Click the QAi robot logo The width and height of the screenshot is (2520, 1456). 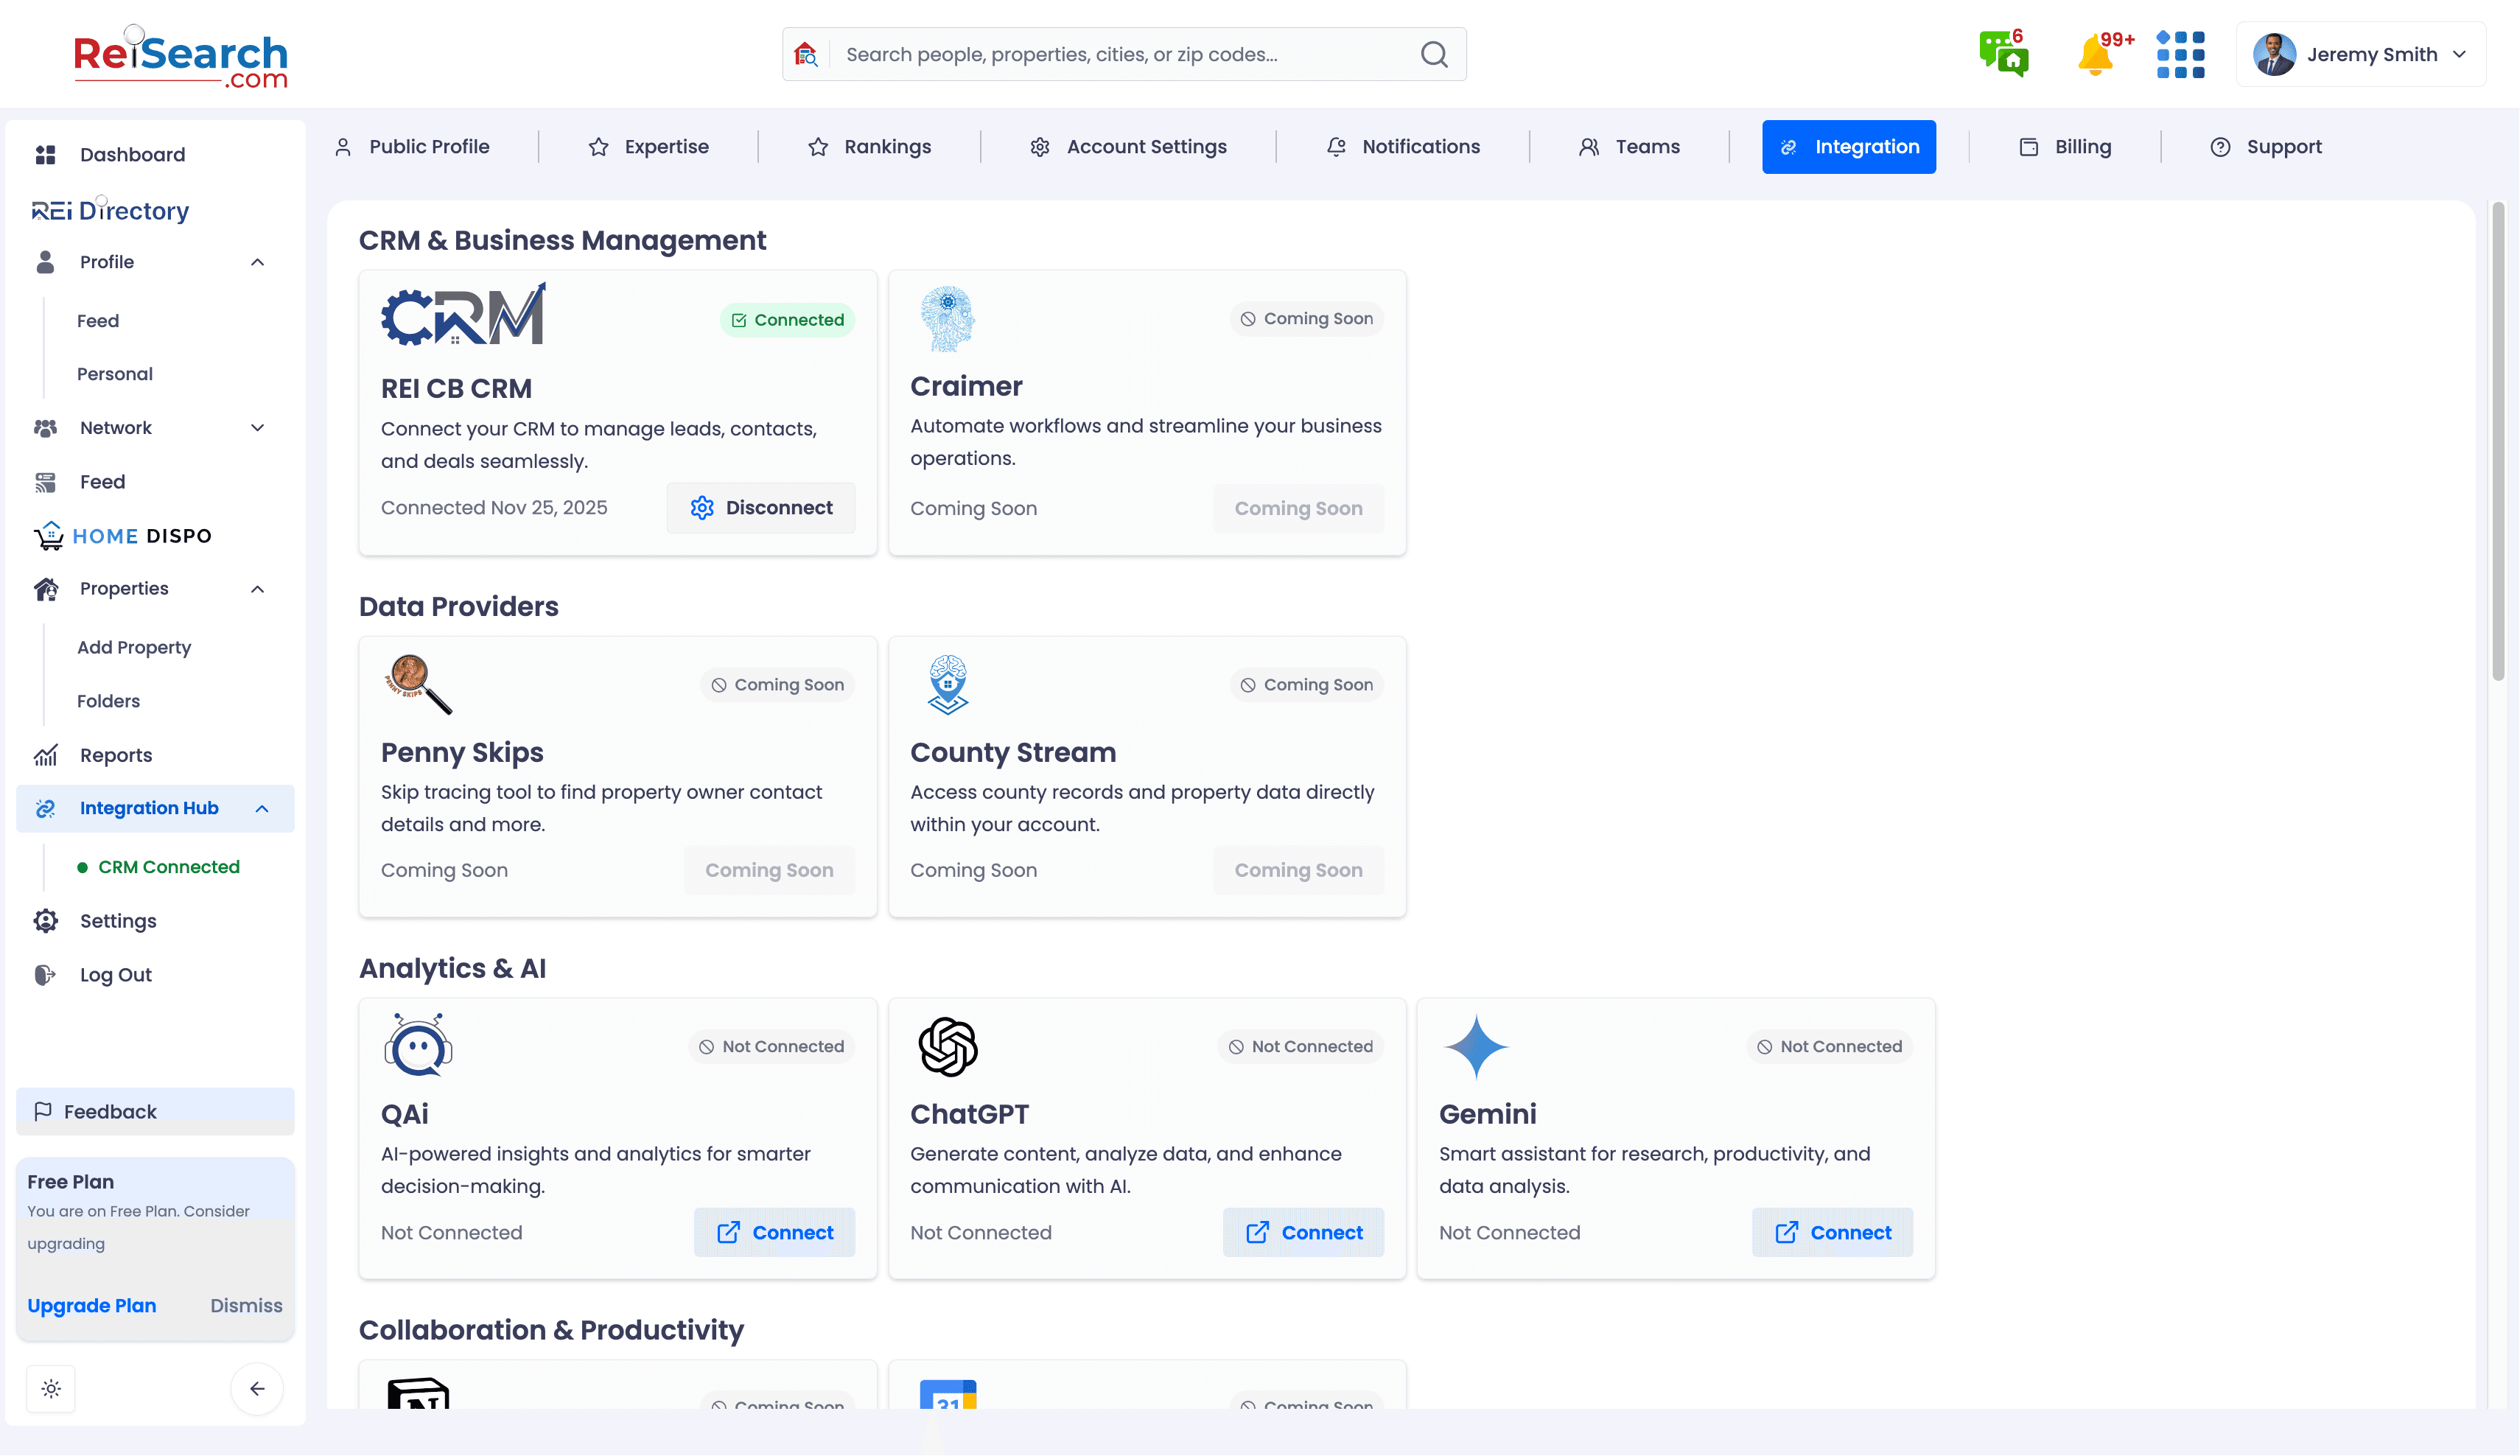[418, 1045]
